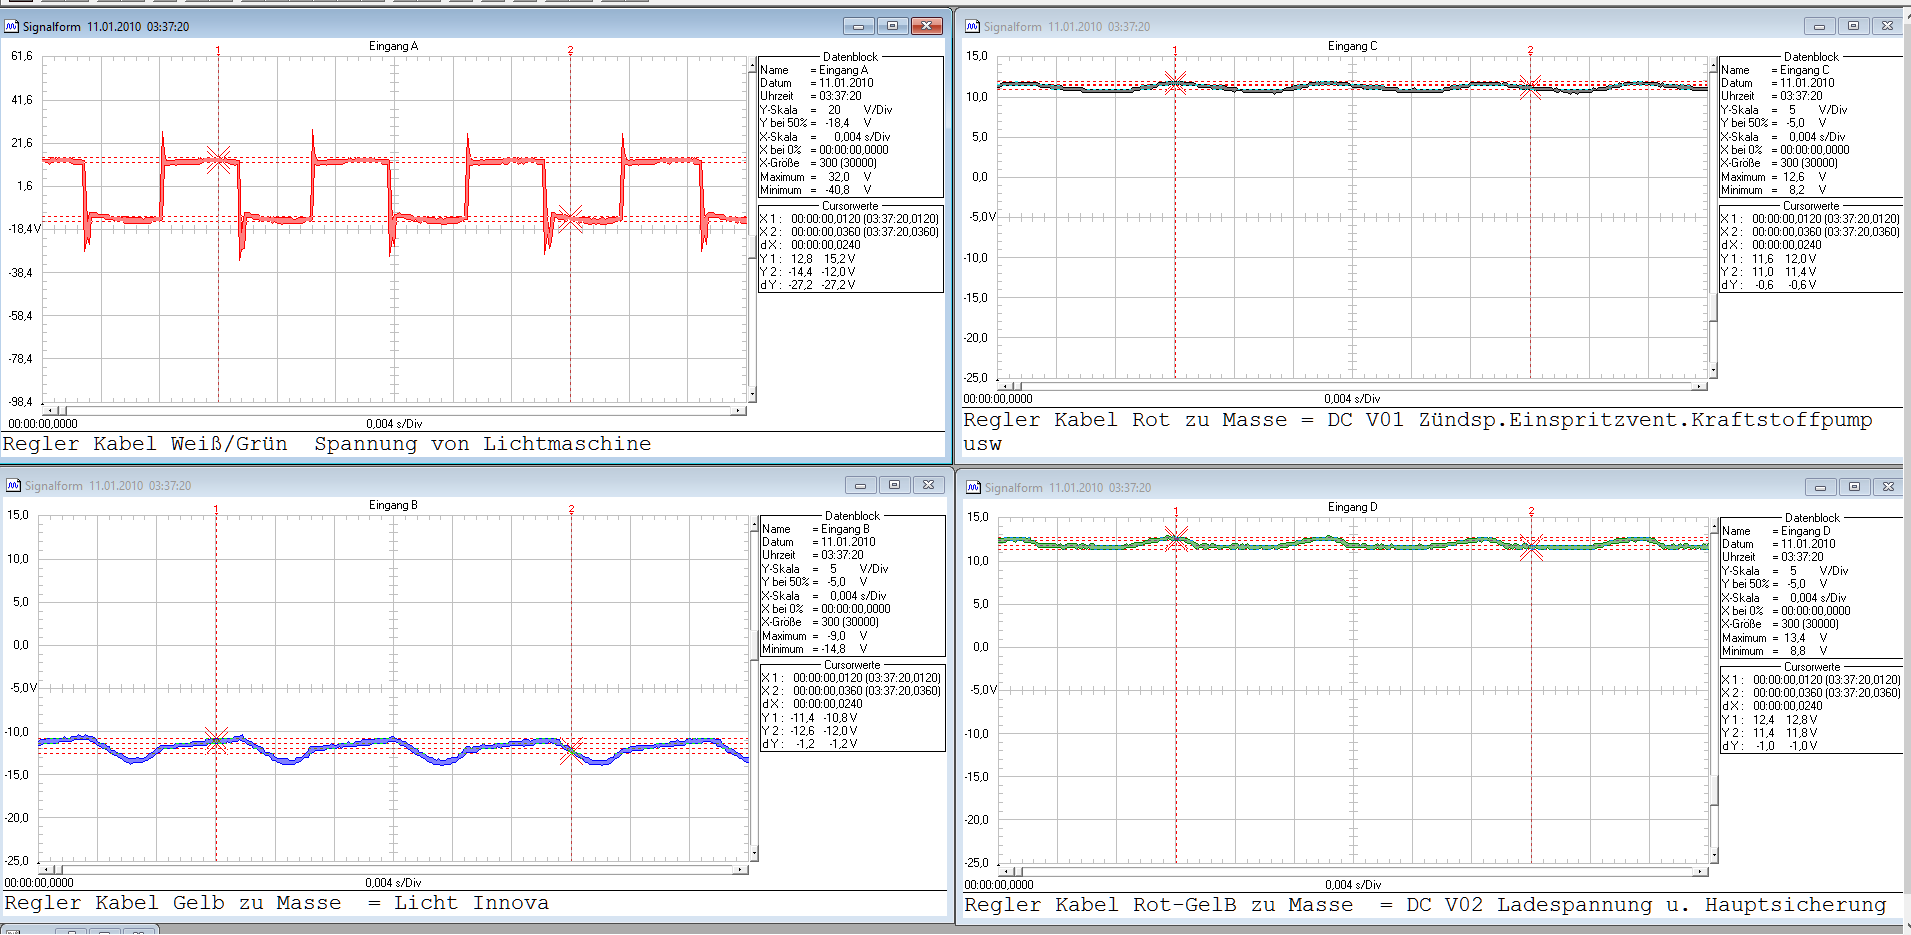The width and height of the screenshot is (1911, 935).
Task: Click the Signalform icon in Eingang C window
Action: pos(972,26)
